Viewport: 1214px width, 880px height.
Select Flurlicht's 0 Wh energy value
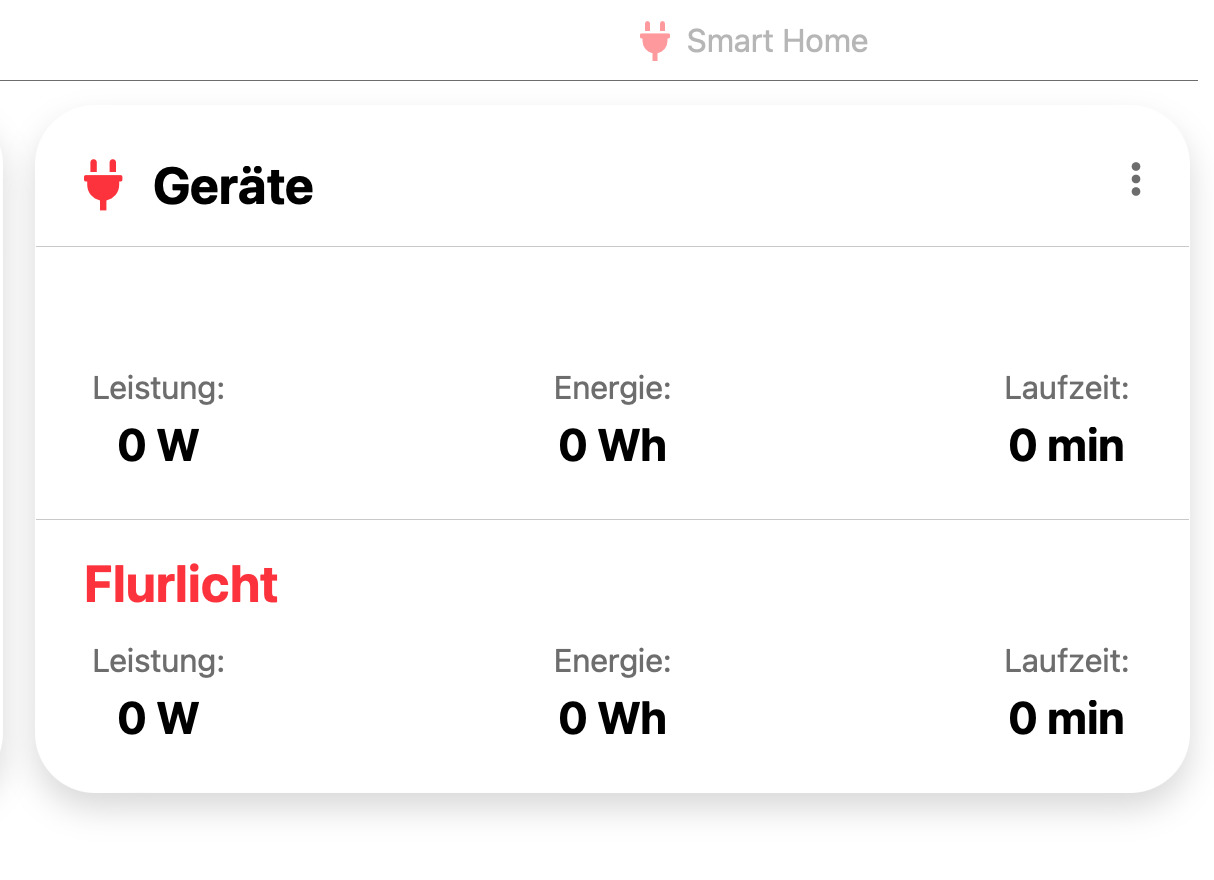612,718
